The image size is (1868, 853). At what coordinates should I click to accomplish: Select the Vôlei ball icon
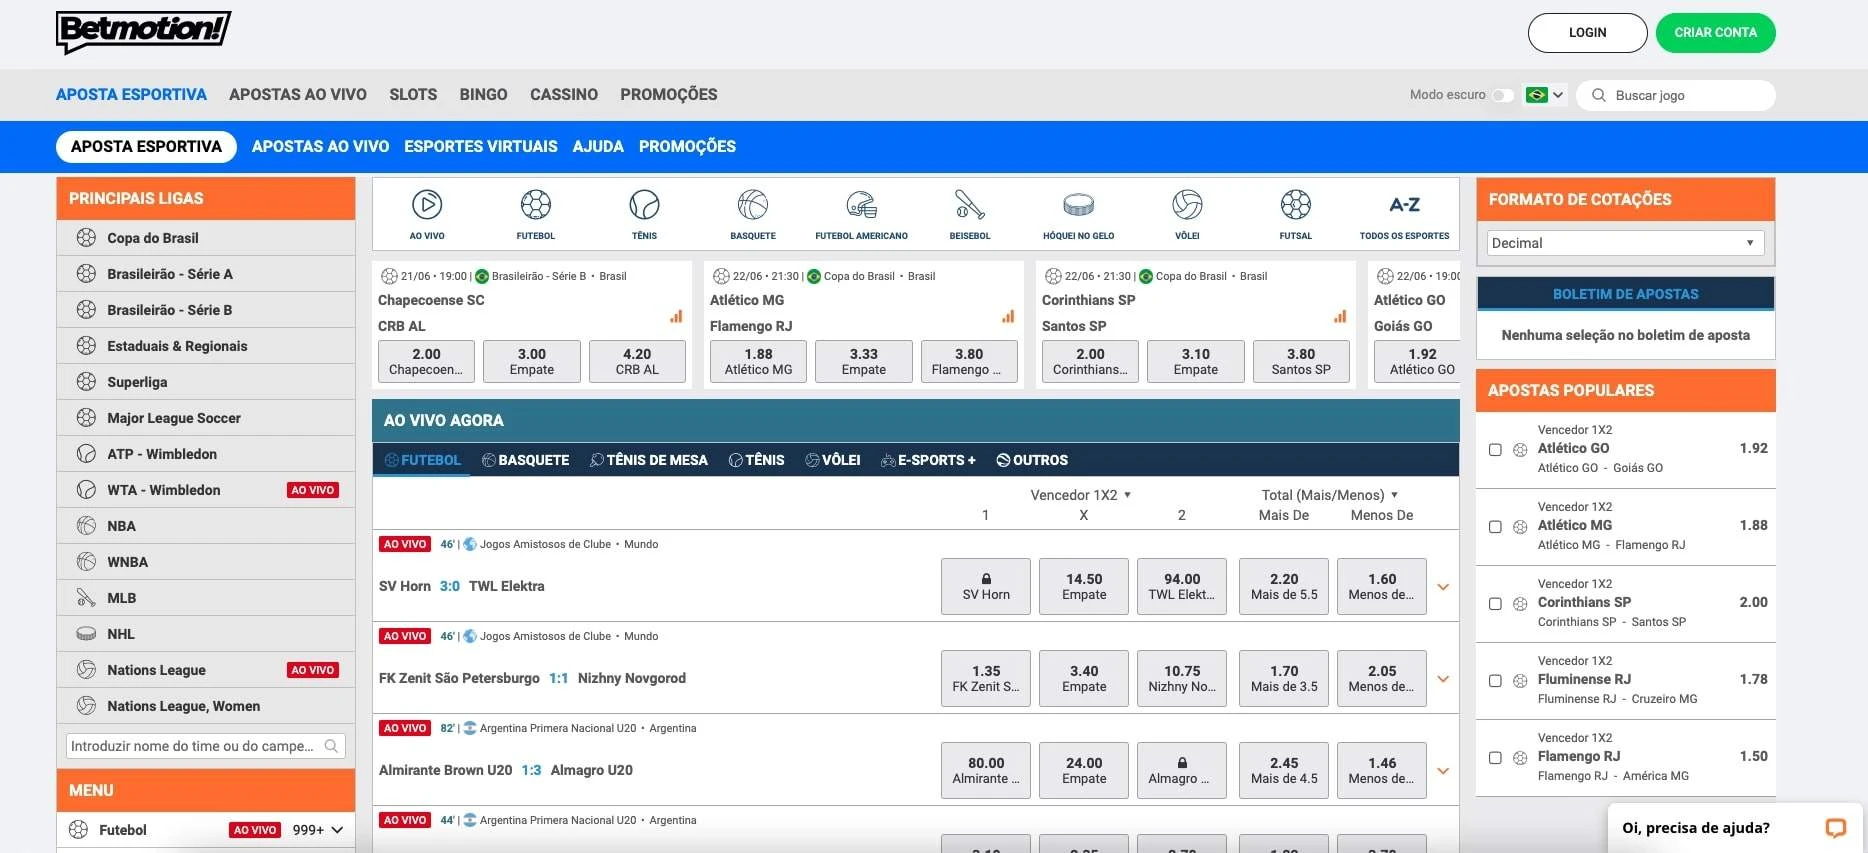click(x=1187, y=205)
